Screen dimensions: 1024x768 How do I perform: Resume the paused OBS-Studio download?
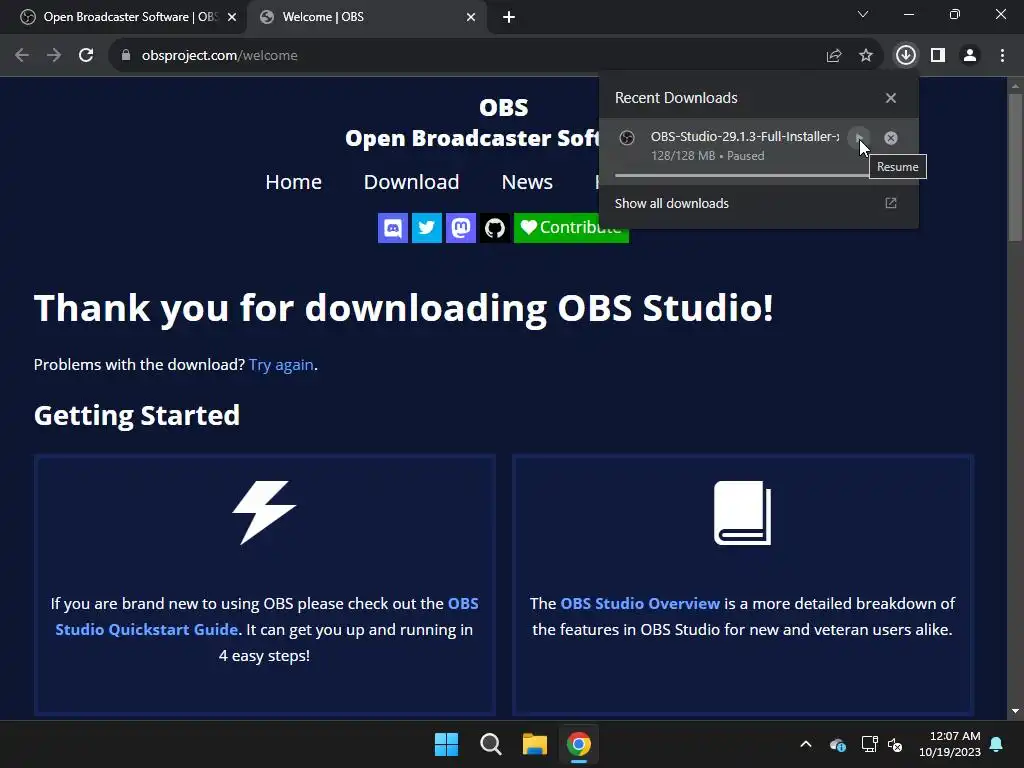coord(859,138)
